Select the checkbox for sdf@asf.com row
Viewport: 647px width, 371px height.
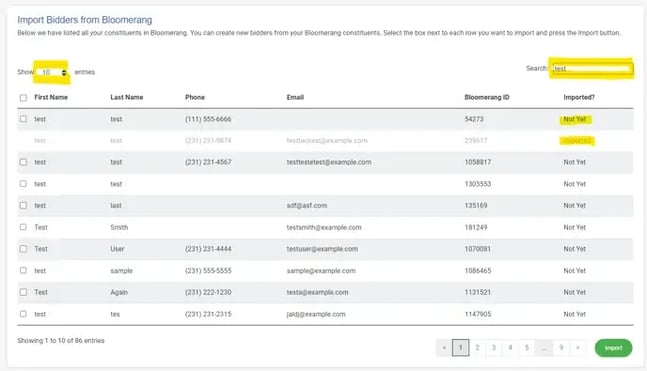[23, 206]
